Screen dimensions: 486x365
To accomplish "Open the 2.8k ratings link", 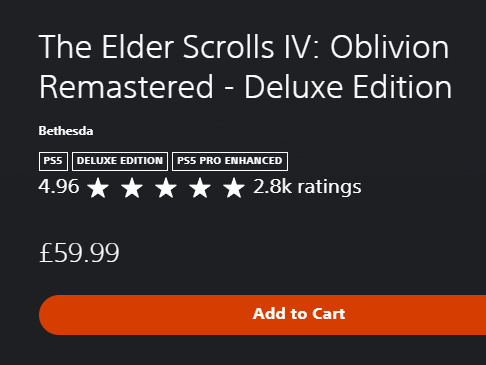I will pos(307,187).
